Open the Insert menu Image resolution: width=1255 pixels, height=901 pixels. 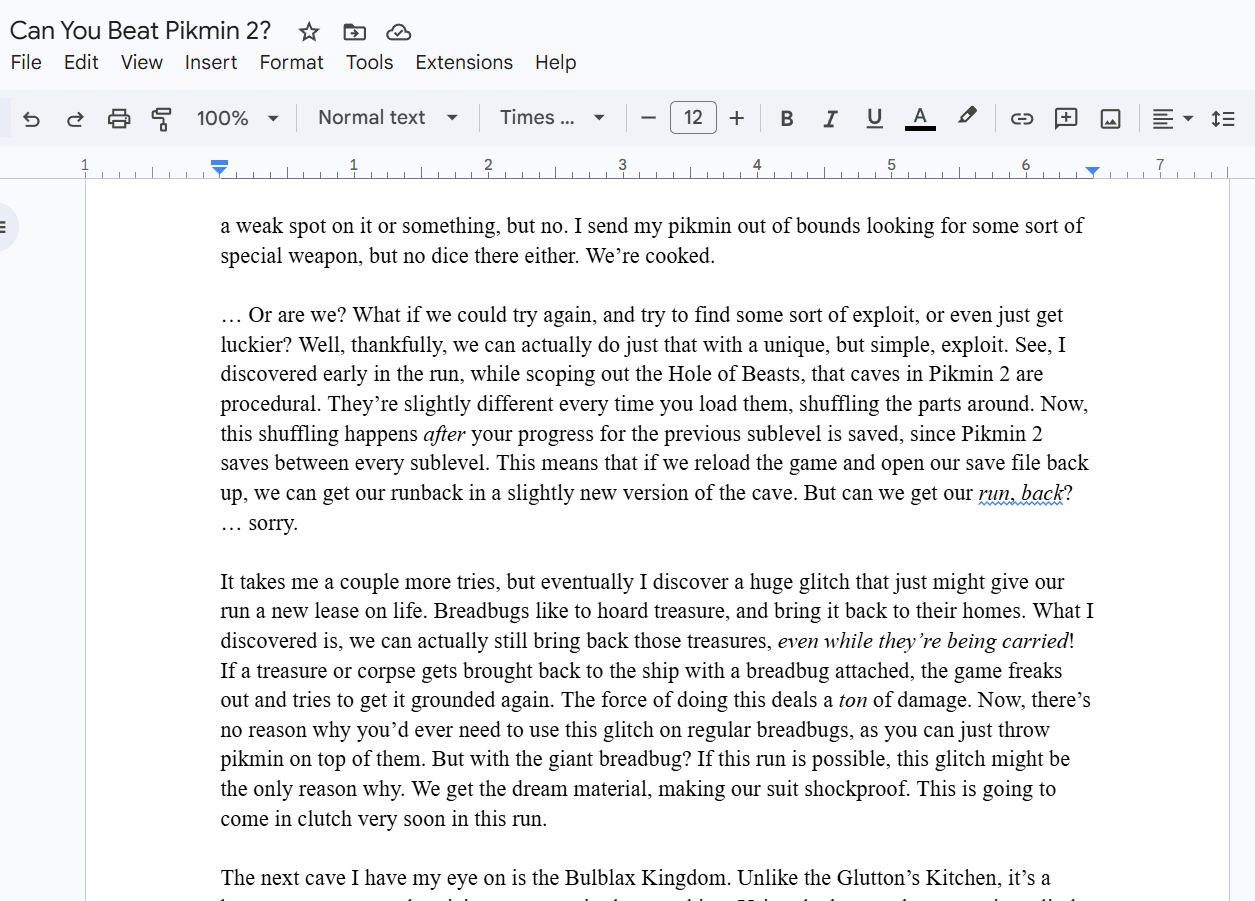(211, 62)
